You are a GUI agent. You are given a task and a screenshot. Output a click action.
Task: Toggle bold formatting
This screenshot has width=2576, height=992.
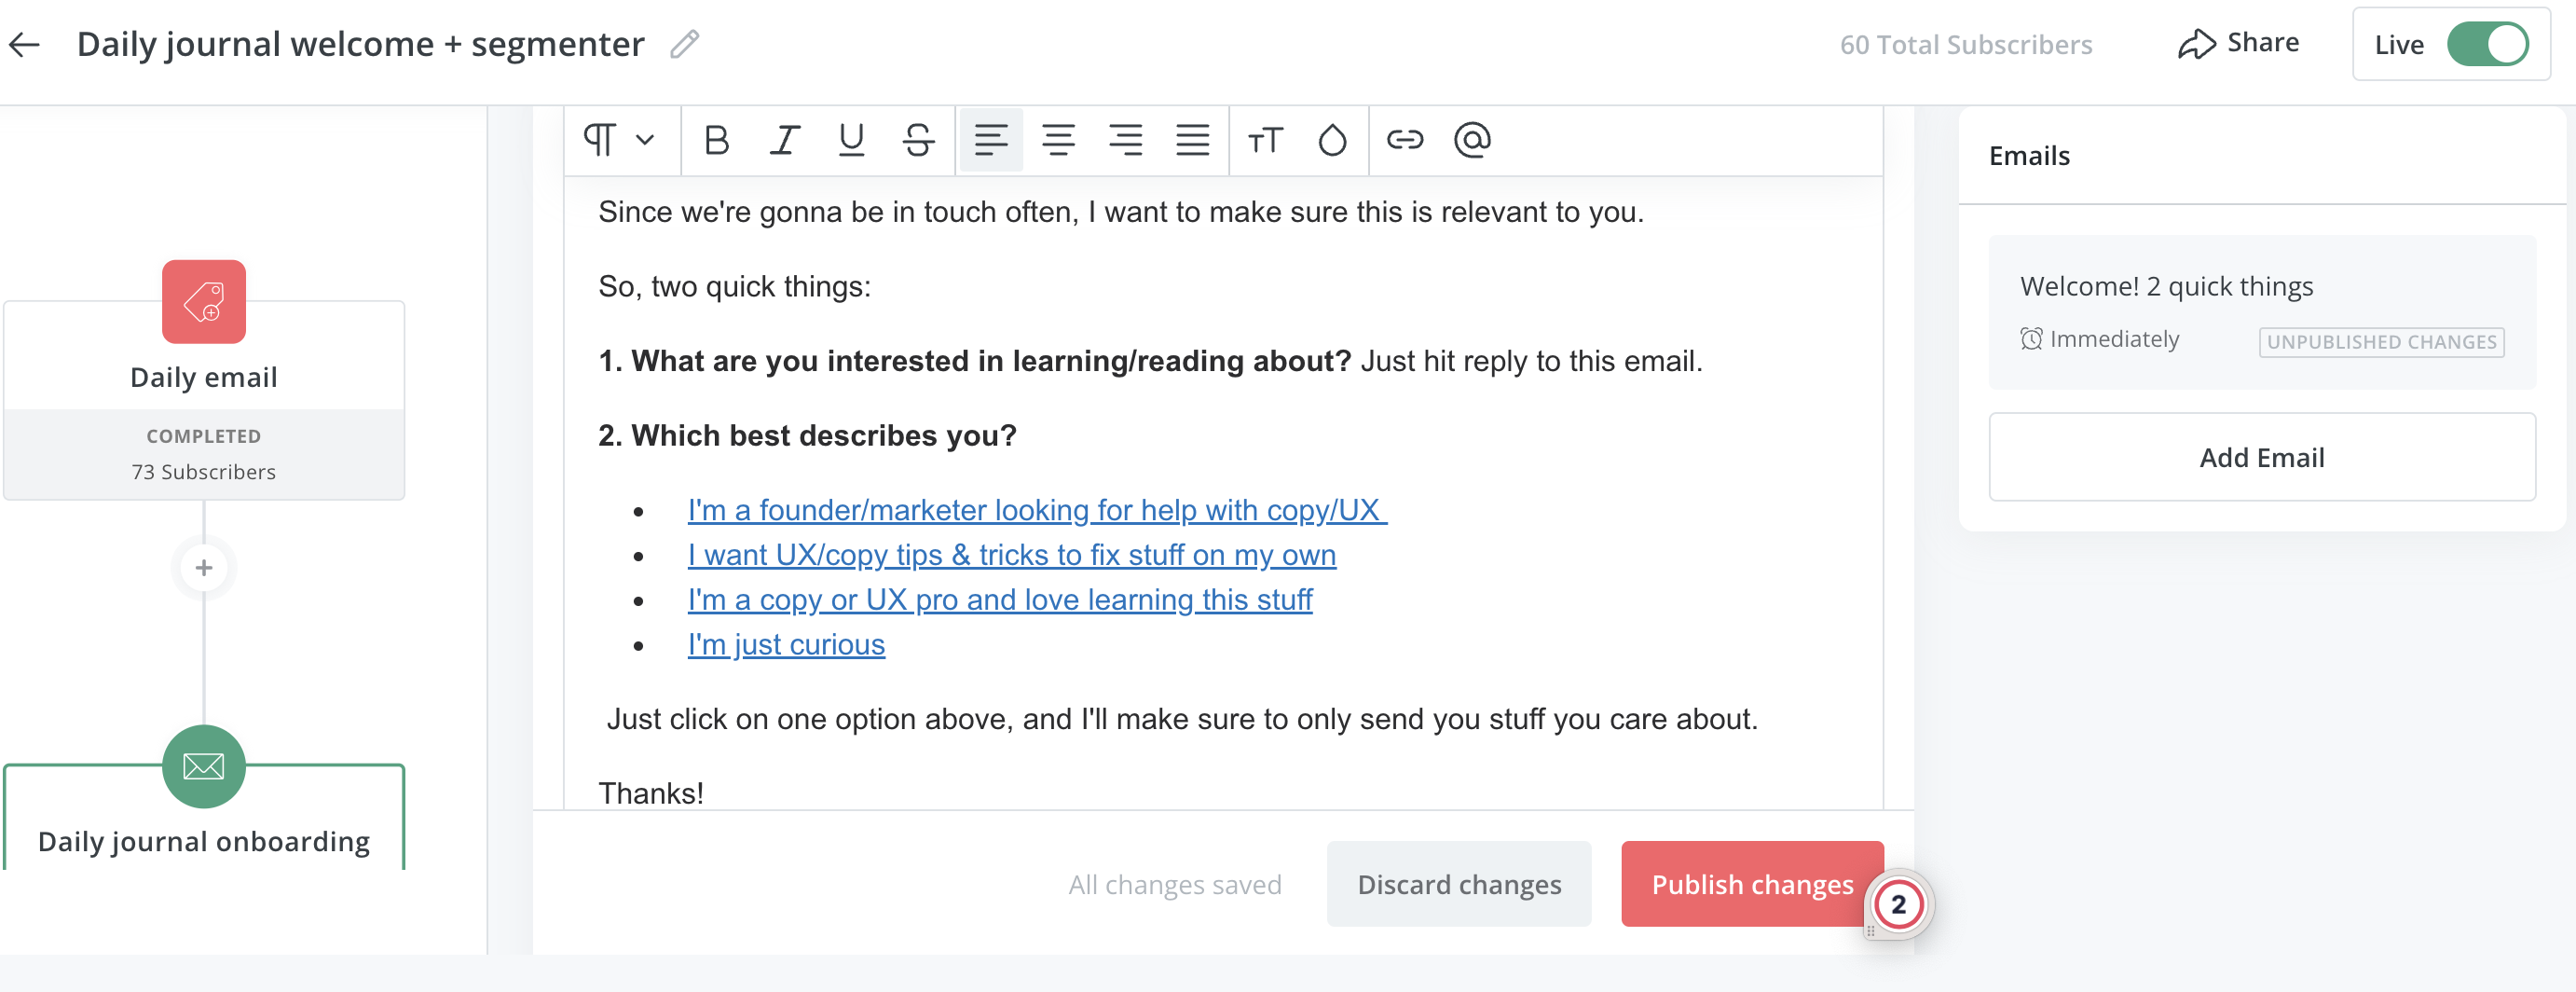[716, 140]
